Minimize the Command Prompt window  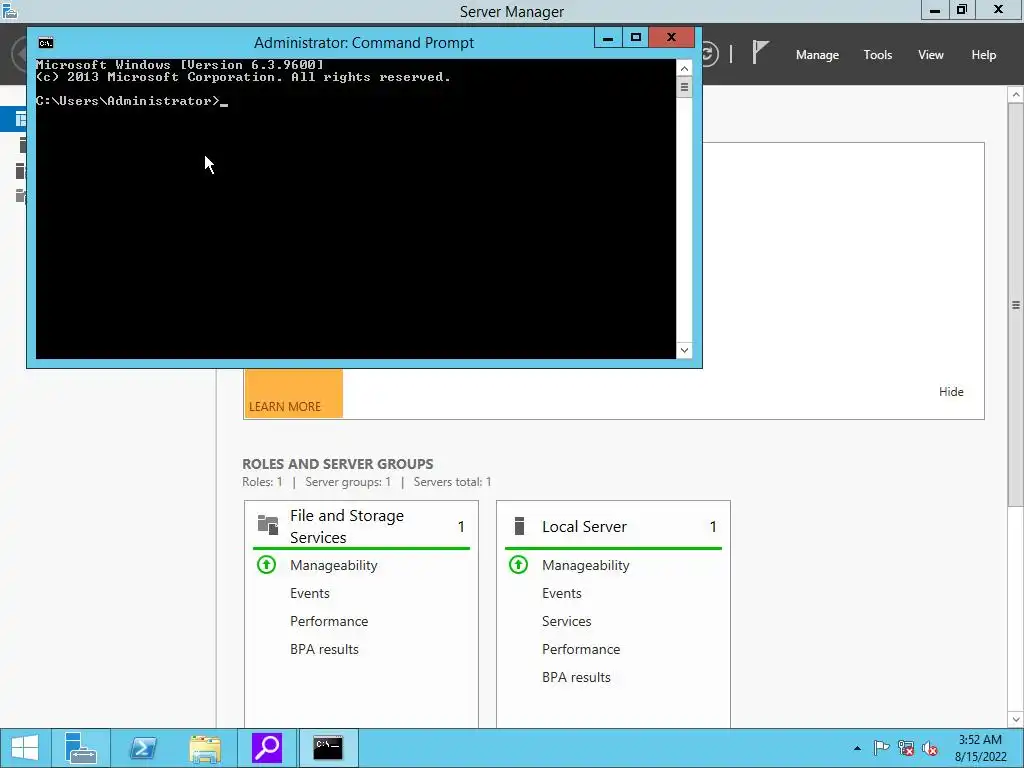(x=608, y=38)
